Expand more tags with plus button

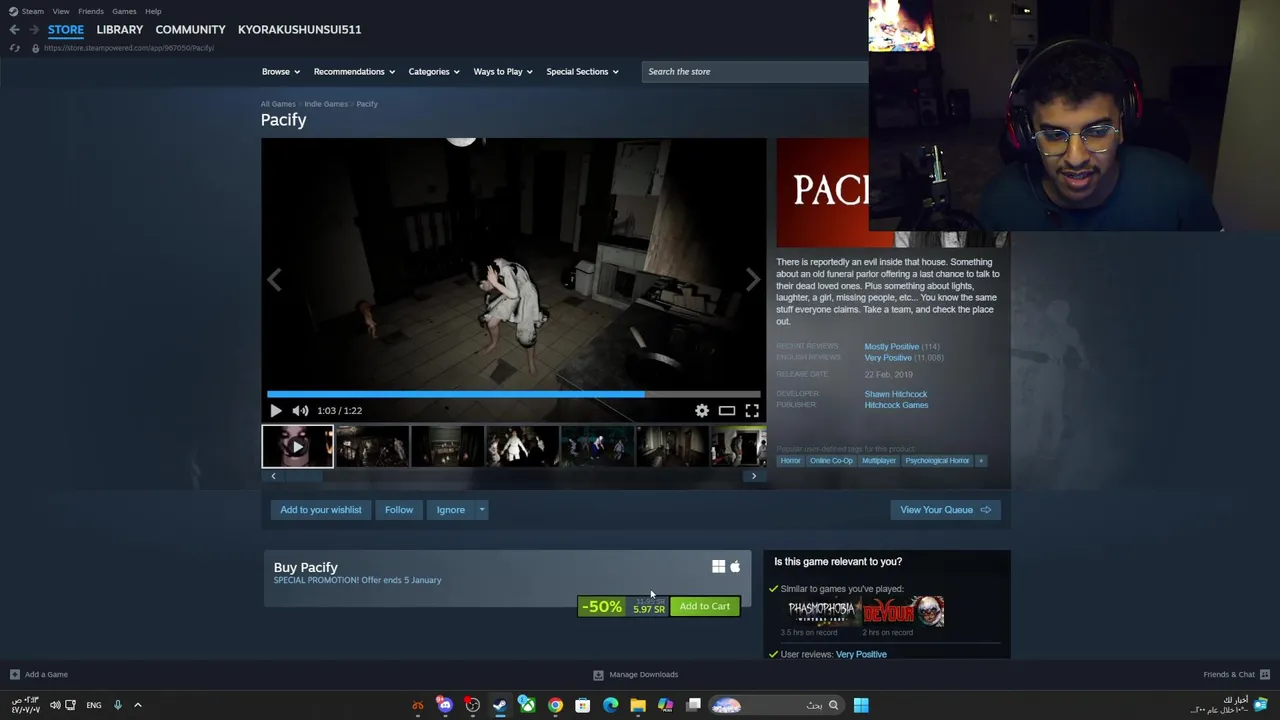[x=981, y=461]
